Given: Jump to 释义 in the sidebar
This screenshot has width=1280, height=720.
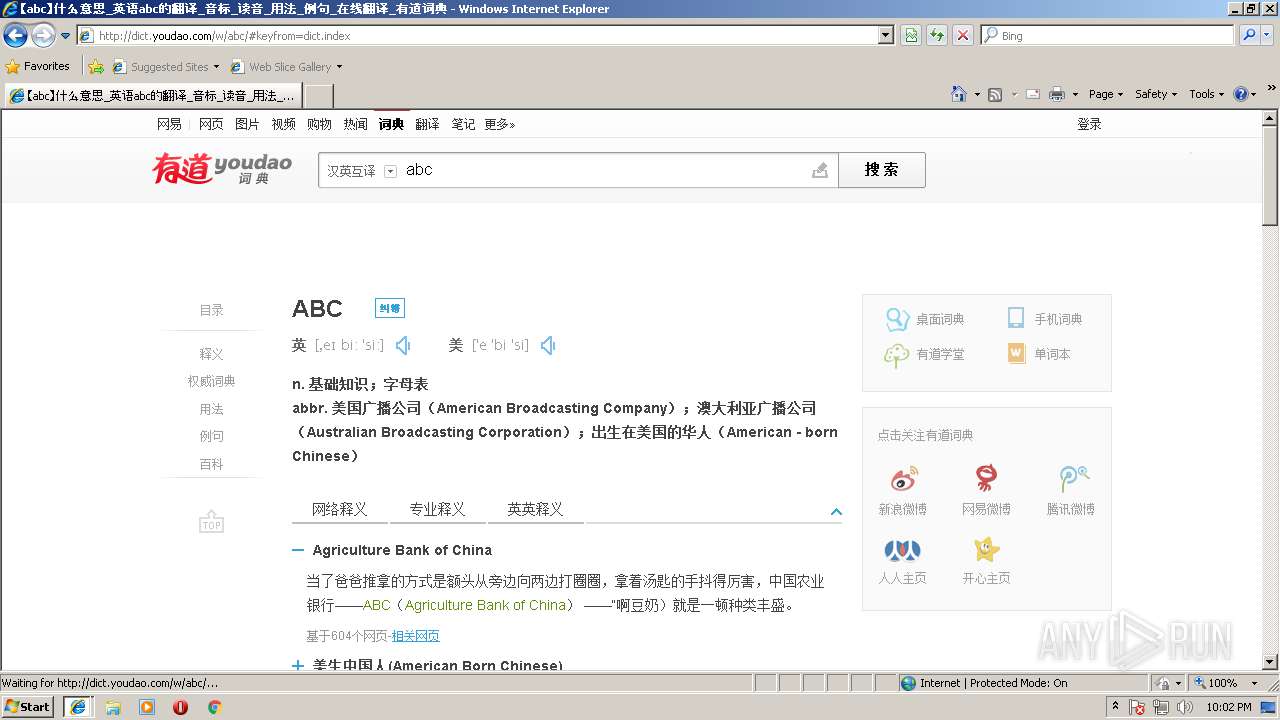Looking at the screenshot, I should [211, 354].
